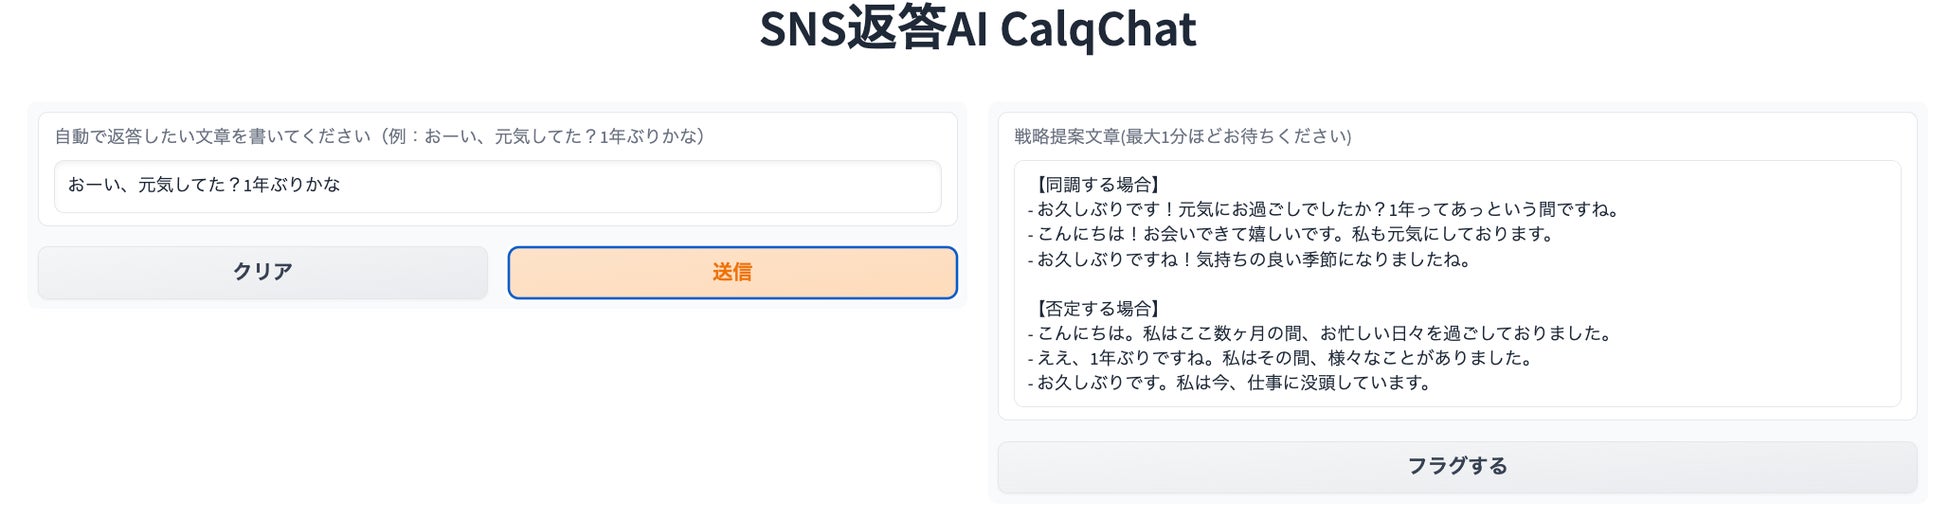Click the SNS返答AI CalqChat page title

point(977,28)
